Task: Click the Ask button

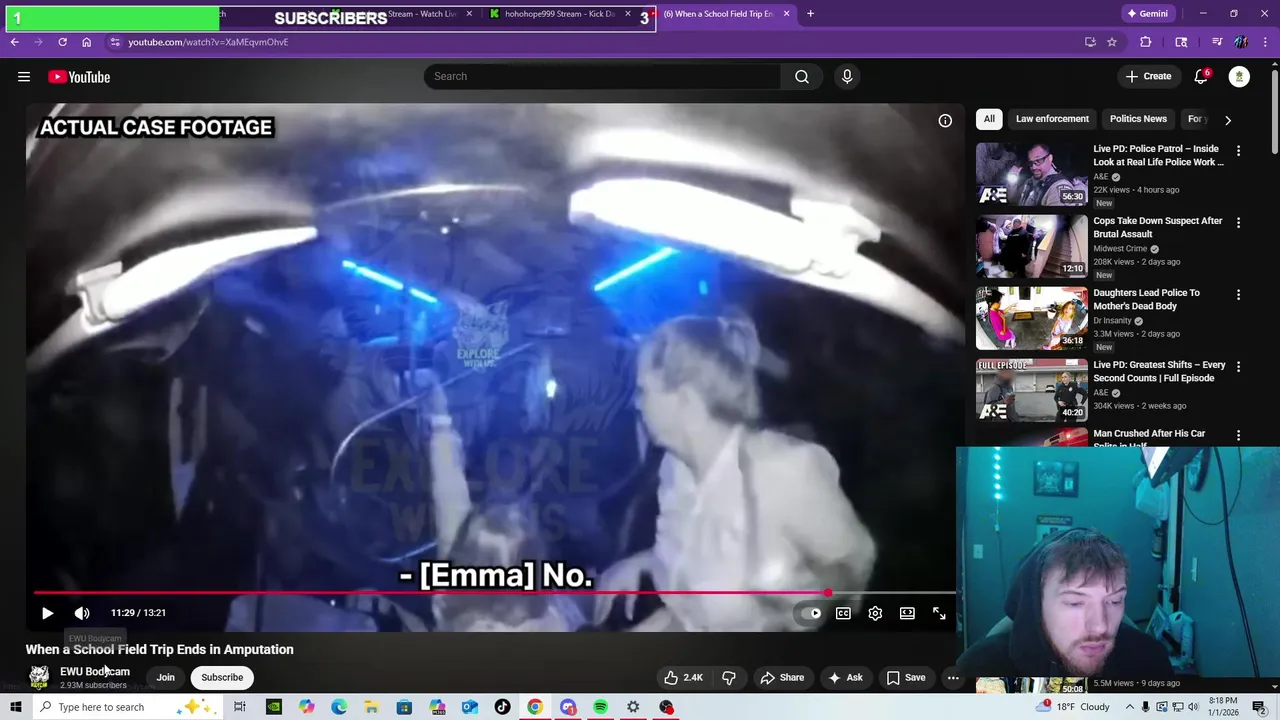Action: 845,677
